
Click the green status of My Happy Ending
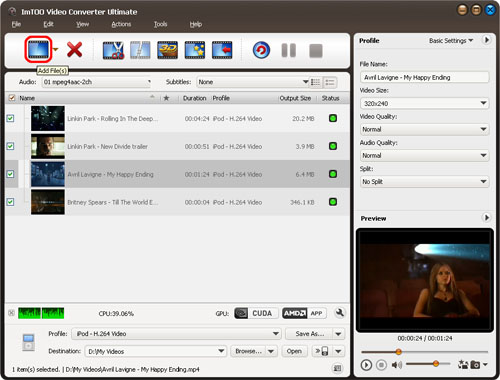click(x=333, y=174)
